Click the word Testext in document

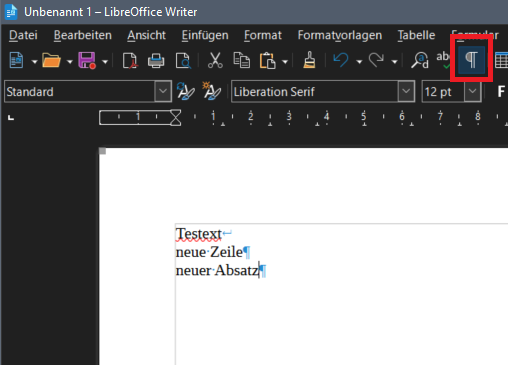pyautogui.click(x=199, y=234)
